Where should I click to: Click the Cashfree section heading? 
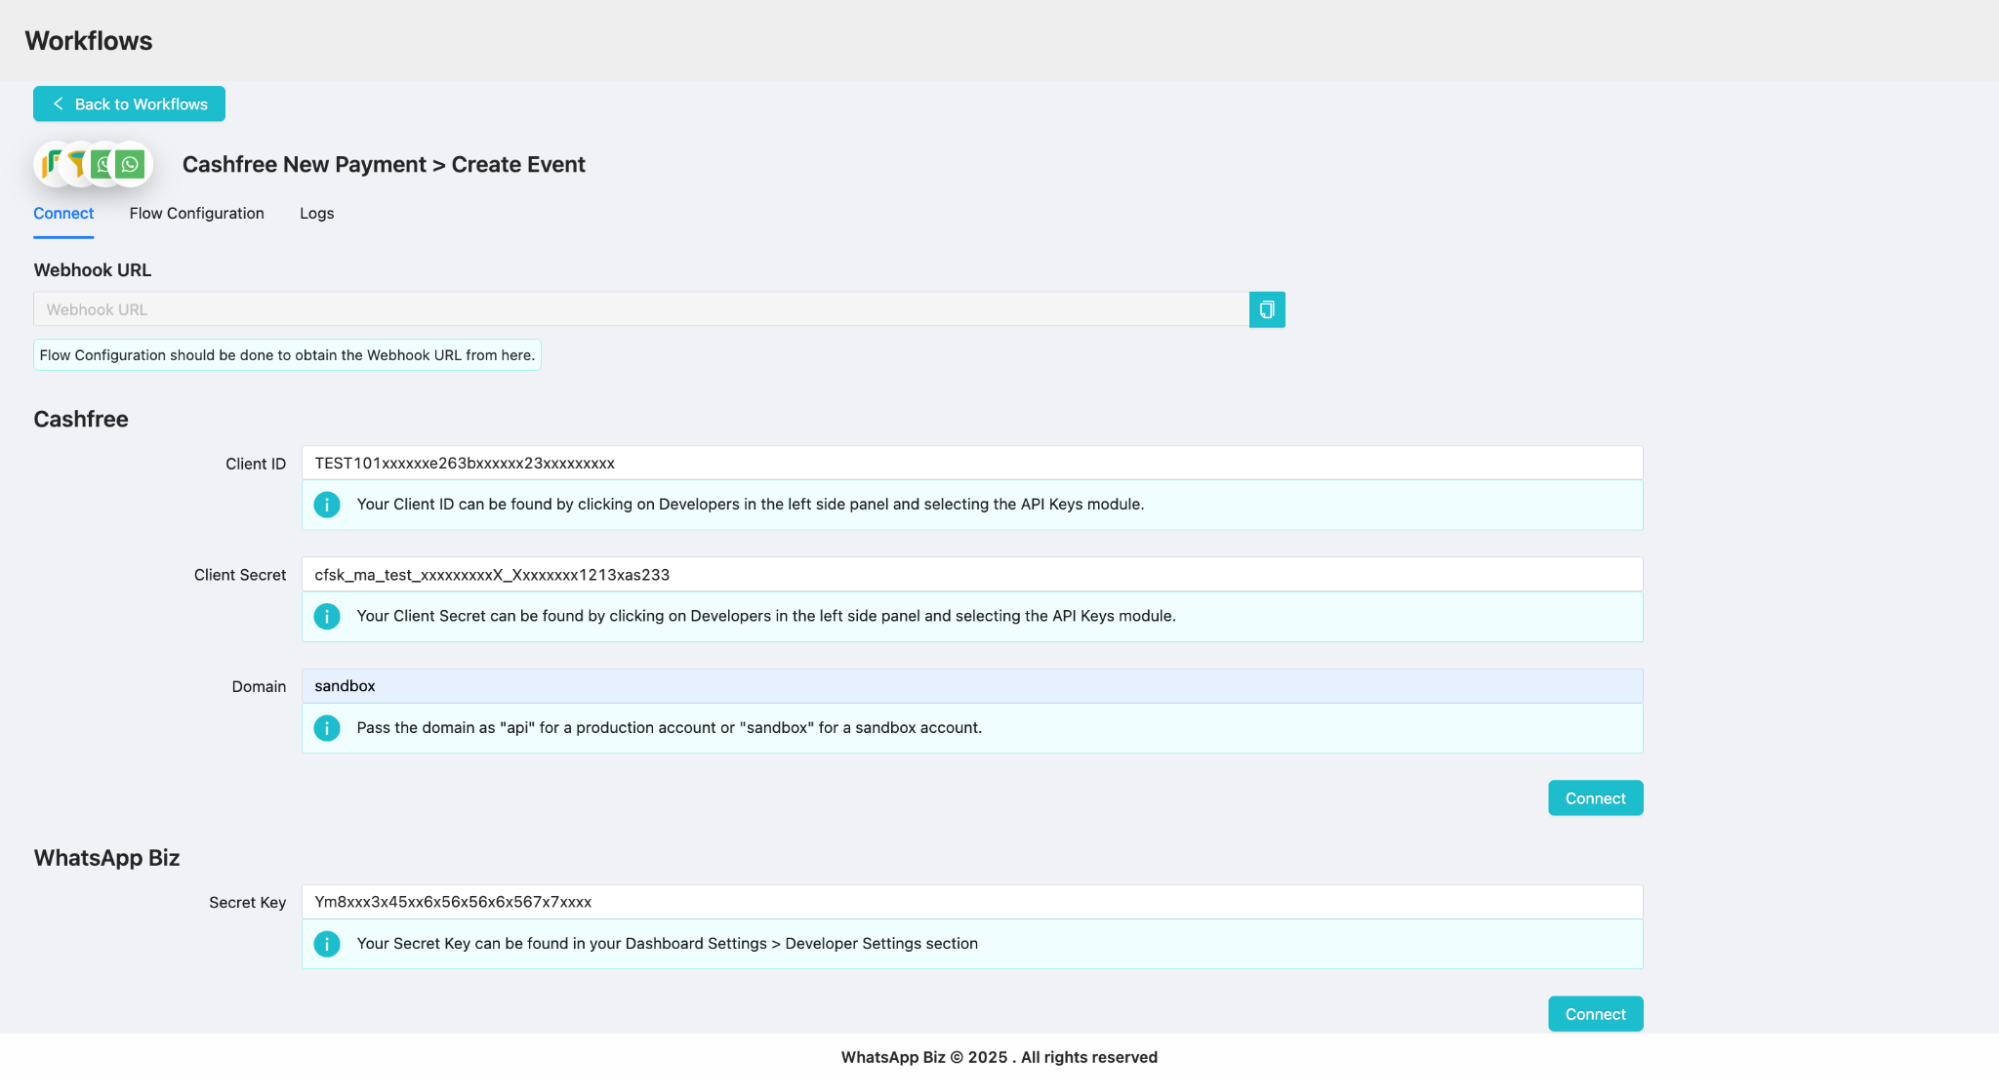coord(81,419)
